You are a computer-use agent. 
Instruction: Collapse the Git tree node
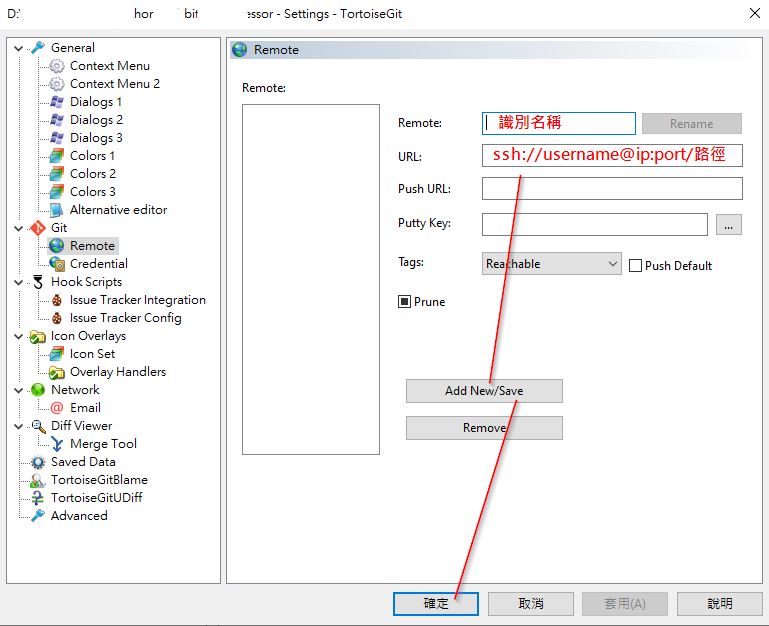19,229
